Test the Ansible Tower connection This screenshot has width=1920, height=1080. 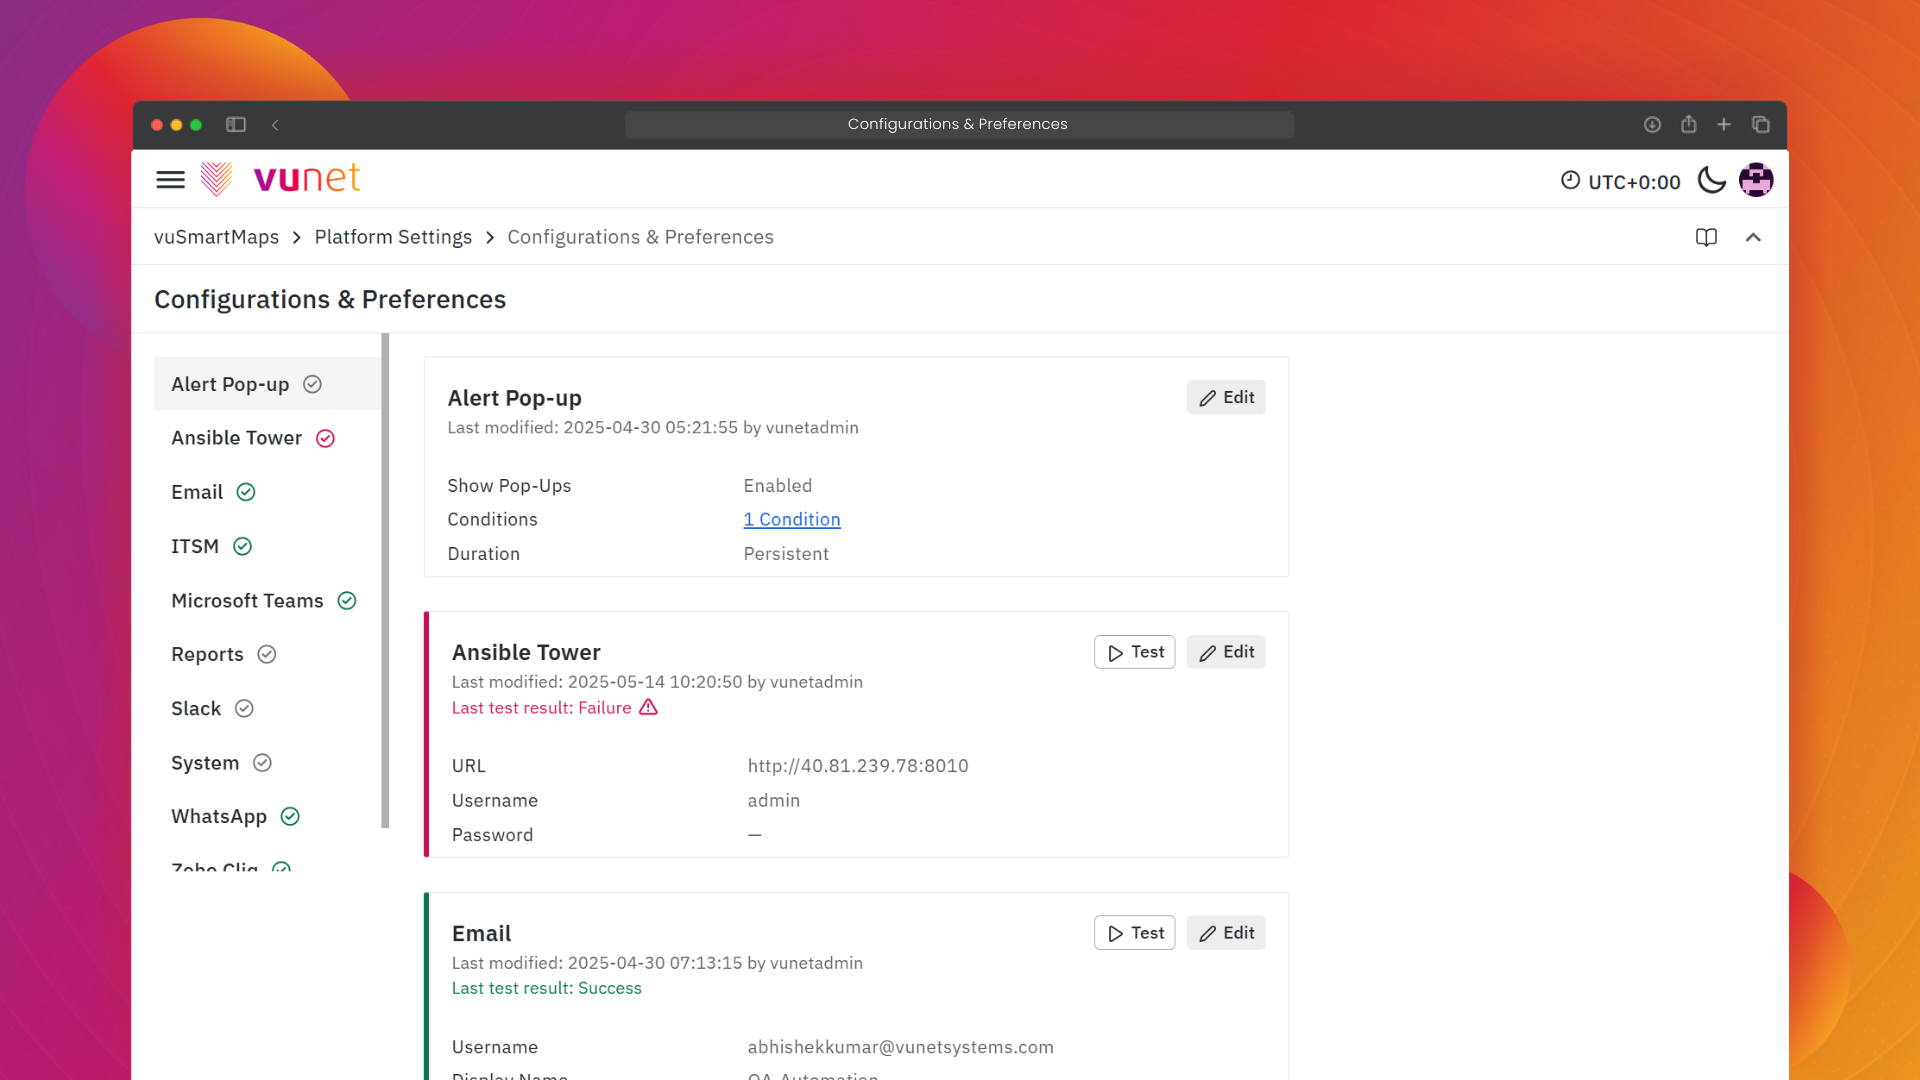click(x=1134, y=651)
